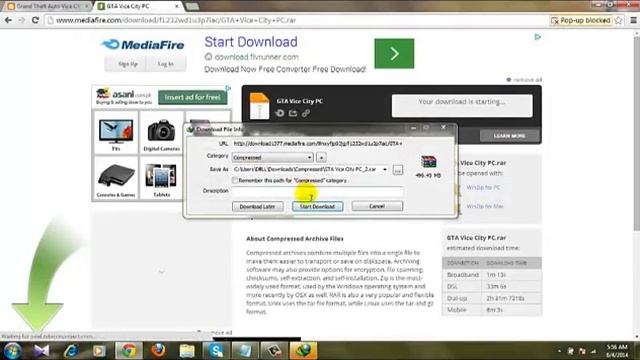The width and height of the screenshot is (640, 360).
Task: Click the Pop-up blocked notification
Action: click(580, 20)
